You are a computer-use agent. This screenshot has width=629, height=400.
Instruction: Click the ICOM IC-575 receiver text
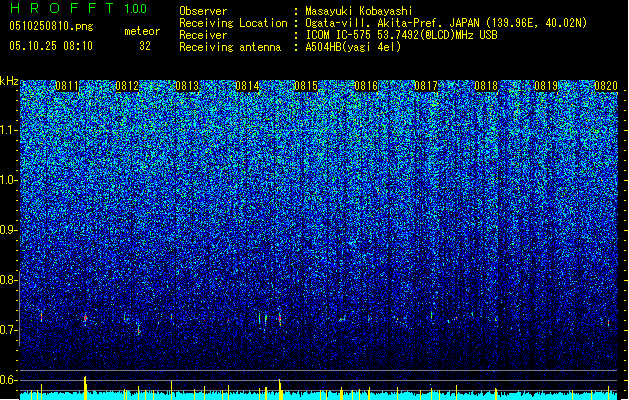(401, 35)
